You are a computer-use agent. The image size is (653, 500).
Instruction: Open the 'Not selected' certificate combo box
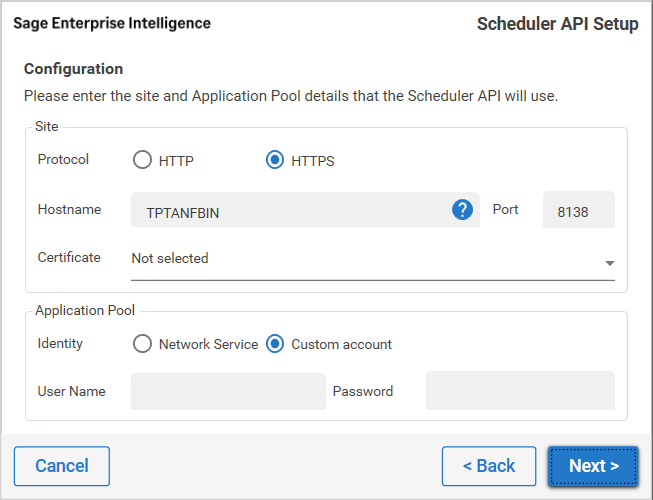tap(360, 259)
